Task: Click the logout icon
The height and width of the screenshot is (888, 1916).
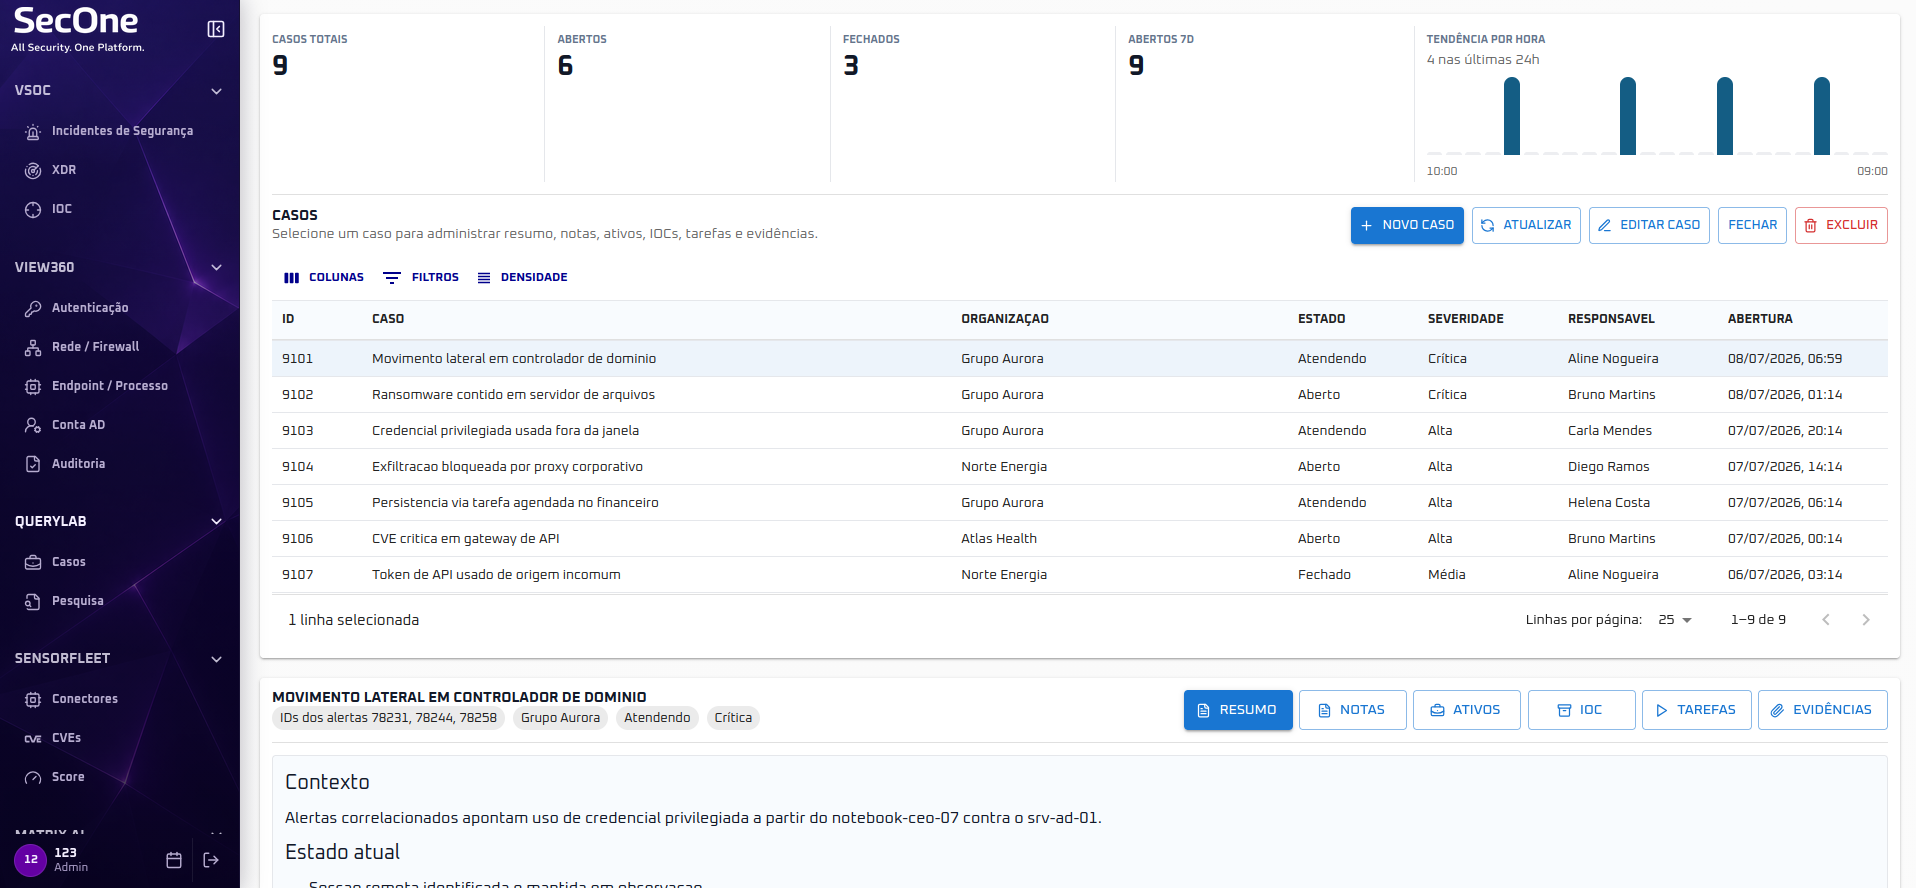Action: (x=211, y=860)
